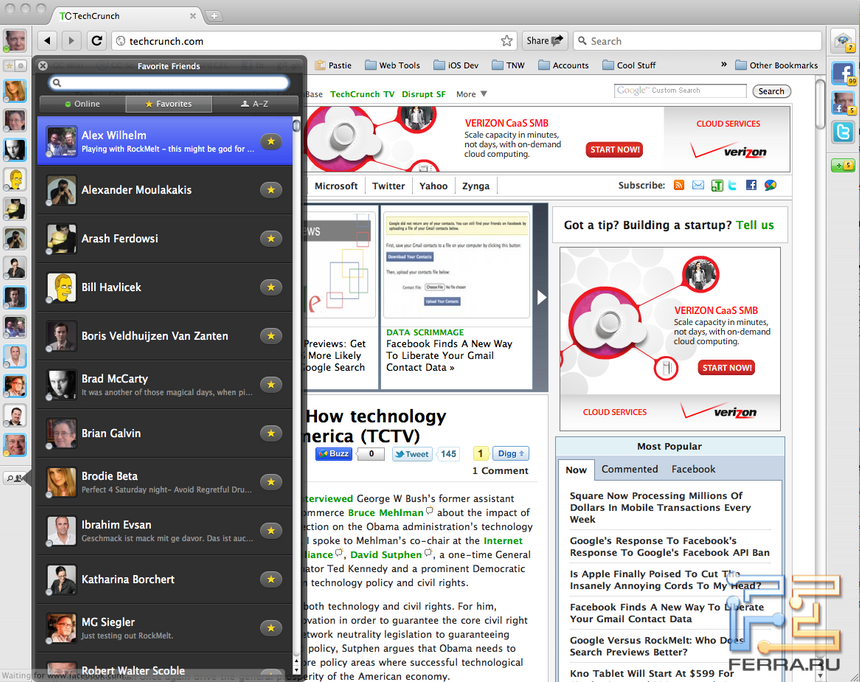The height and width of the screenshot is (682, 860).
Task: Open a new tab with the plus button
Action: click(214, 16)
